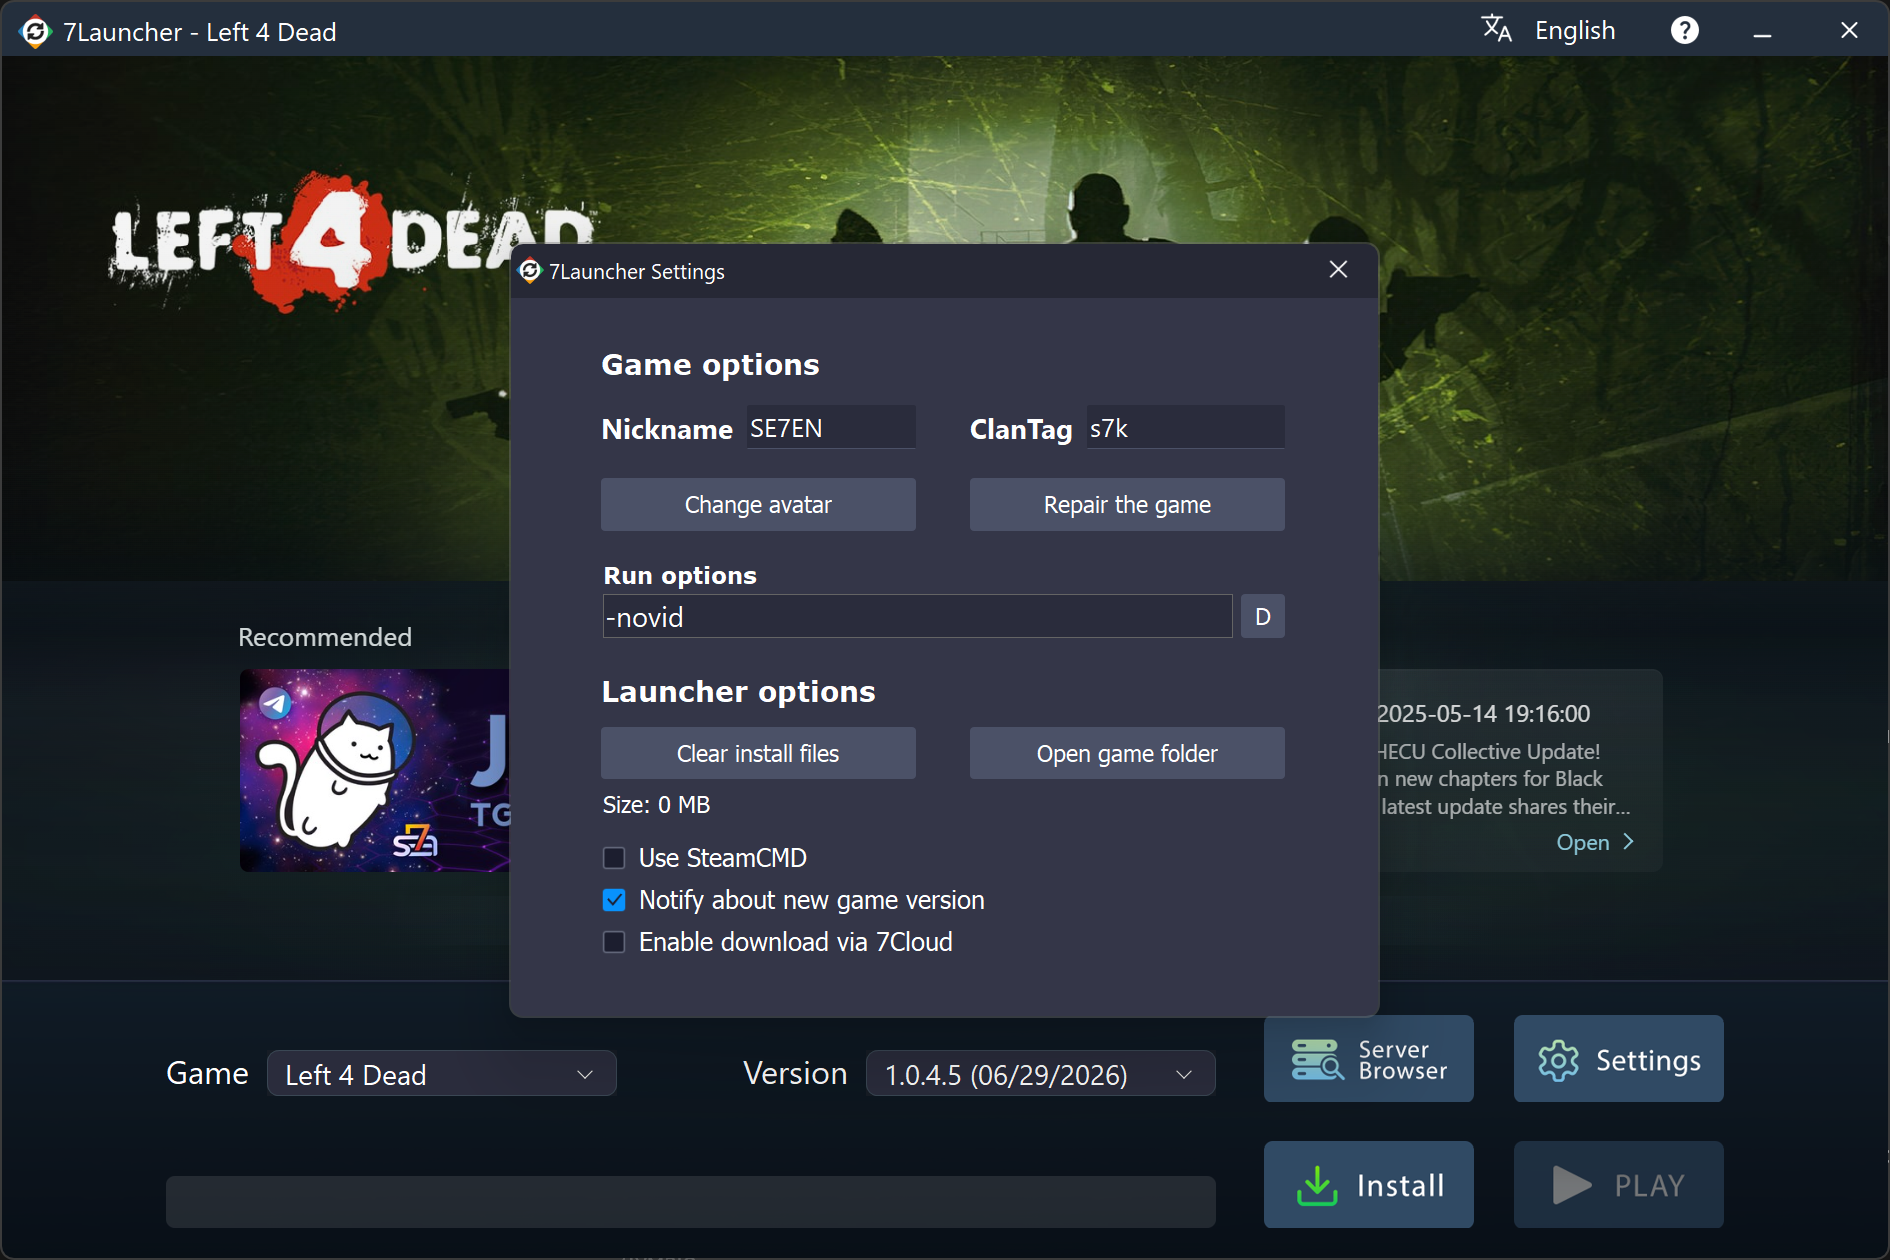Viewport: 1890px width, 1260px height.
Task: Click the Run options field containing -novid
Action: pyautogui.click(x=917, y=617)
